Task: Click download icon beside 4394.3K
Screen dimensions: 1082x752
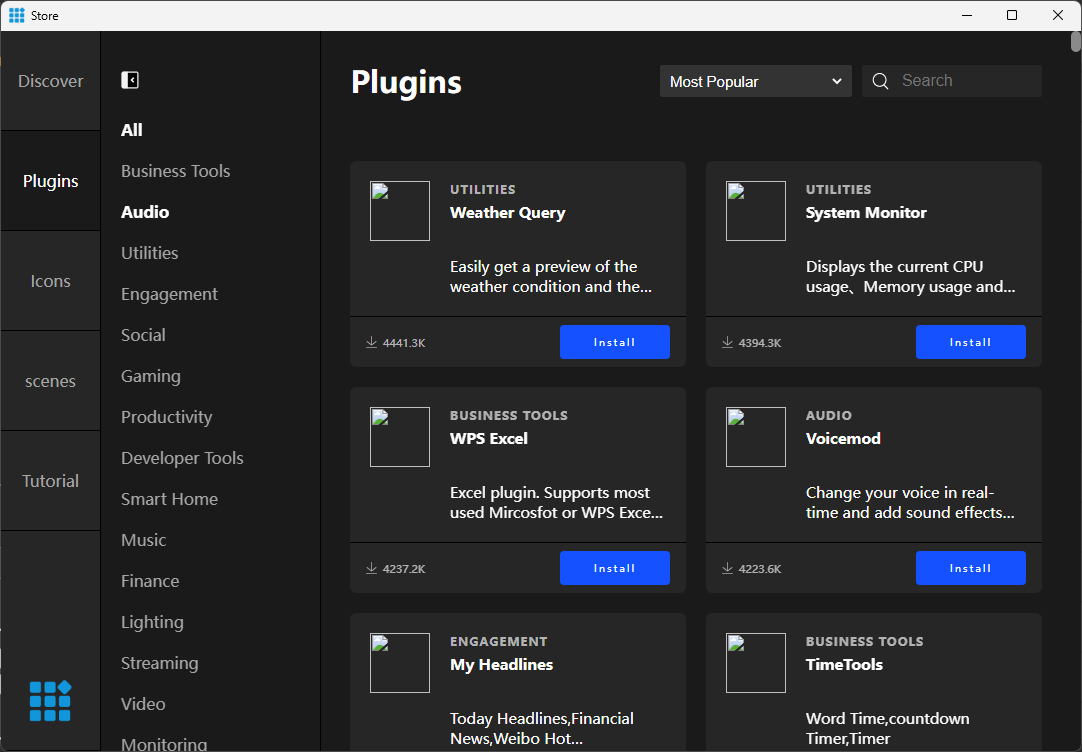Action: [727, 342]
